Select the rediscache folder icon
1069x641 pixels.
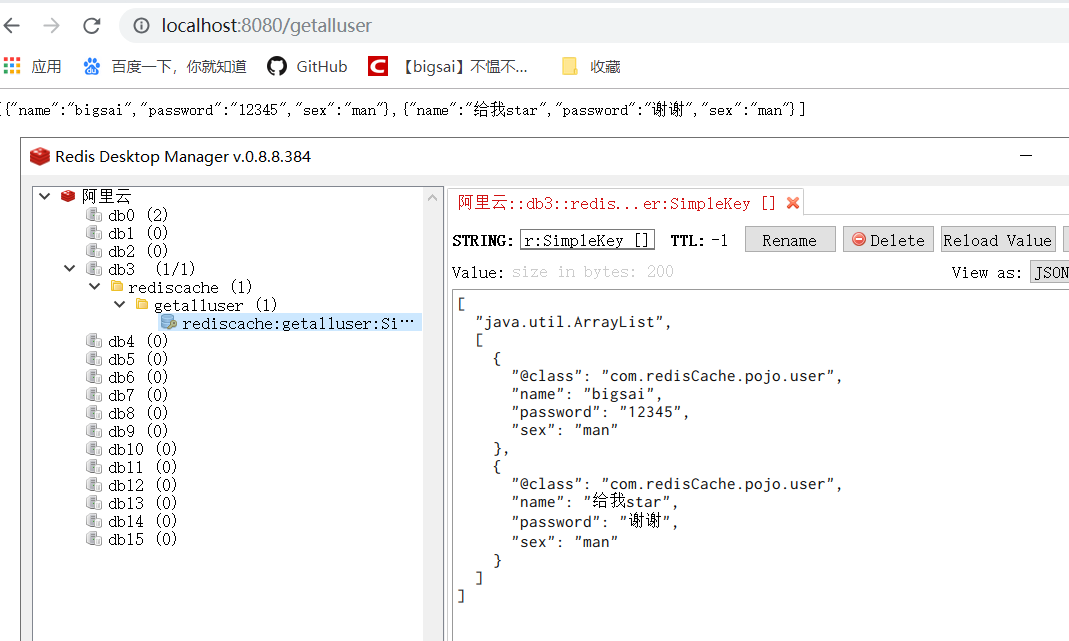(117, 286)
